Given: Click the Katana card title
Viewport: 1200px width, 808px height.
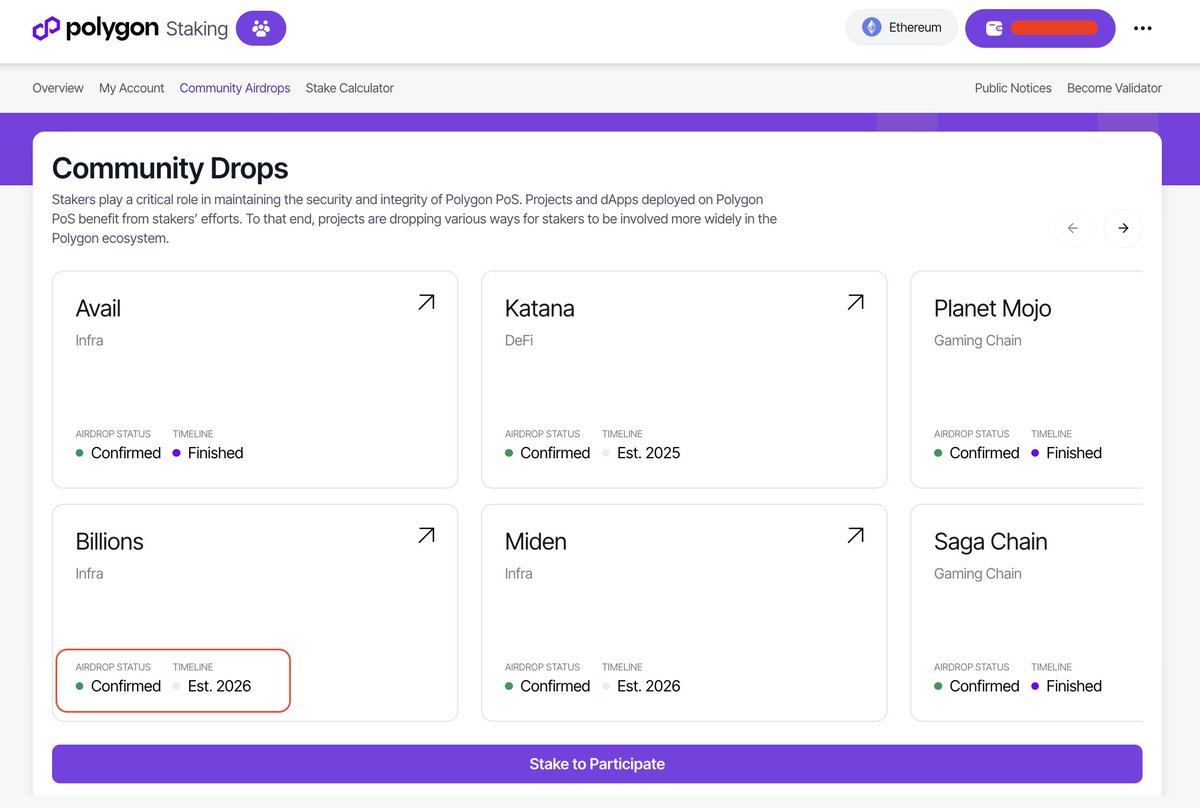Looking at the screenshot, I should pyautogui.click(x=540, y=309).
